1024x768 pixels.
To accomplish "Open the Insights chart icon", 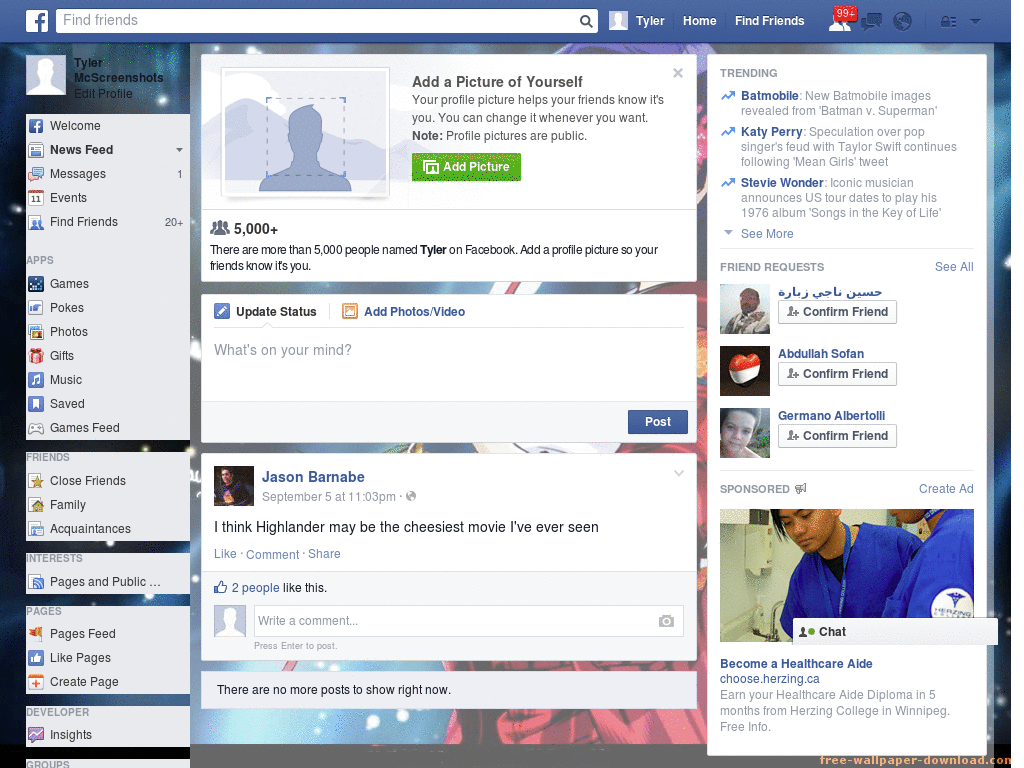I will (x=36, y=735).
